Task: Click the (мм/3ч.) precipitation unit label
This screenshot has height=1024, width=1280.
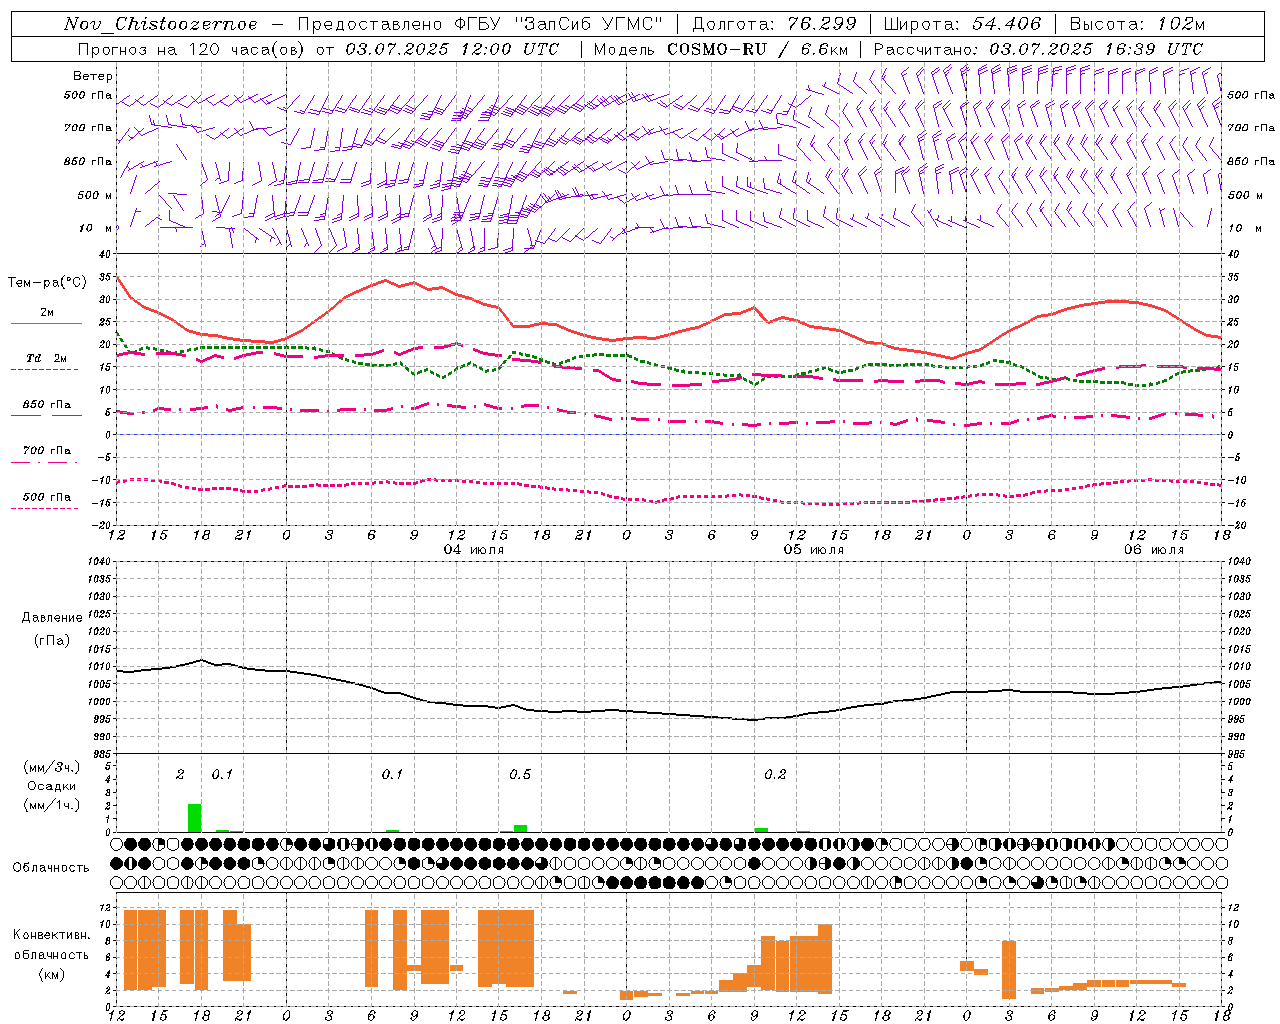Action: click(x=52, y=767)
